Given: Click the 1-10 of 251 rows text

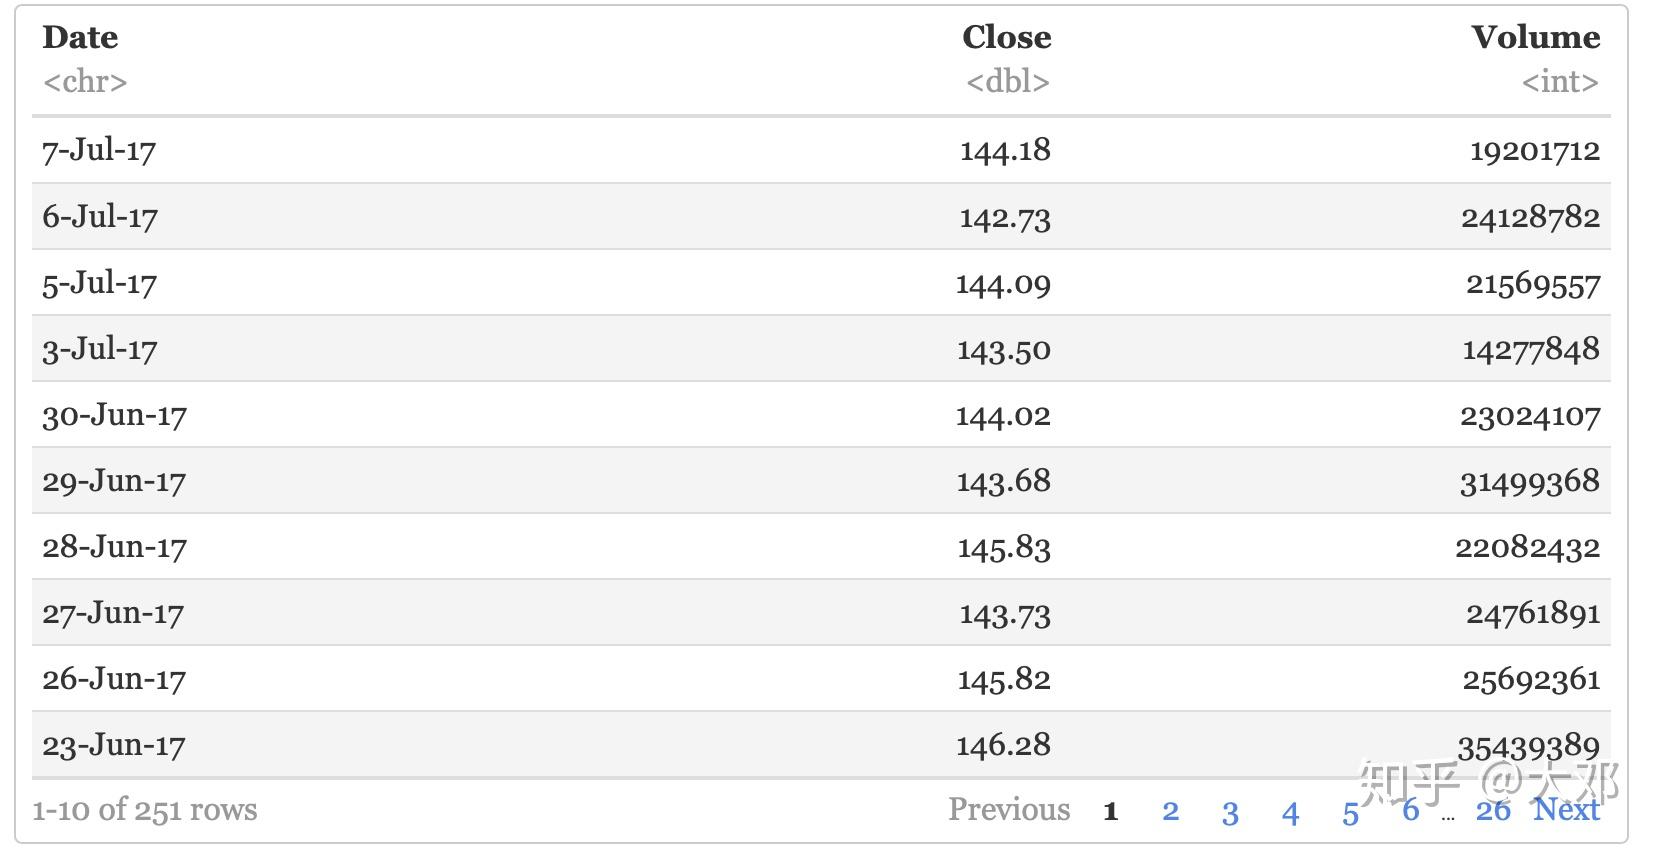Looking at the screenshot, I should click(145, 810).
